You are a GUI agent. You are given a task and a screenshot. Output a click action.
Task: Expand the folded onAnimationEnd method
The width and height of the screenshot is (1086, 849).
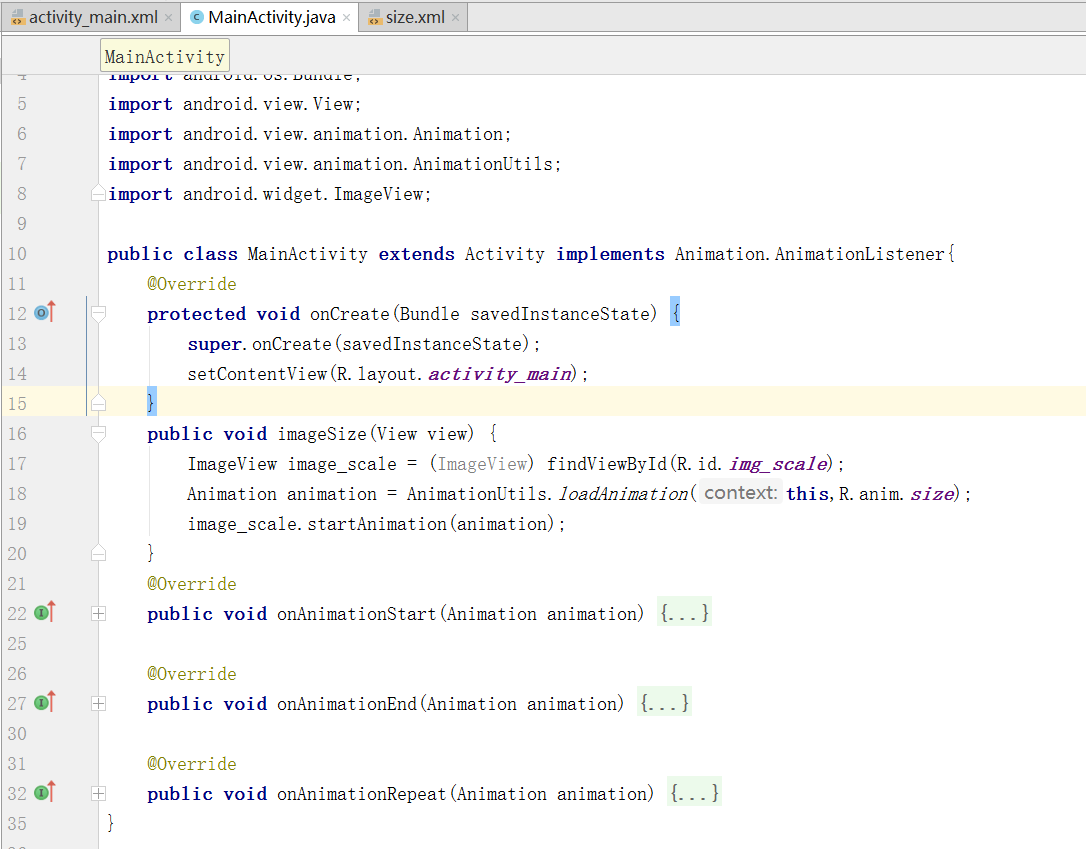click(98, 704)
